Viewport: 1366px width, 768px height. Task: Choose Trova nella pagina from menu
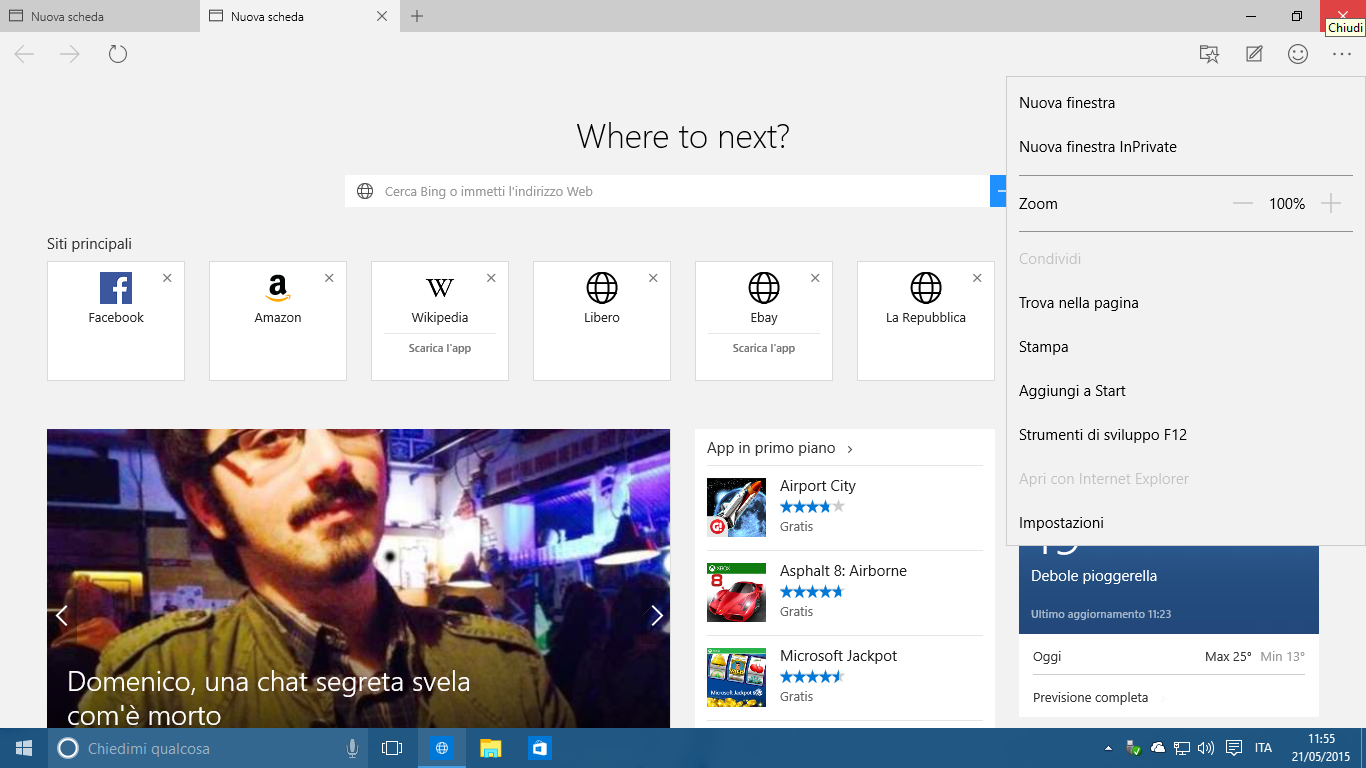click(x=1186, y=303)
